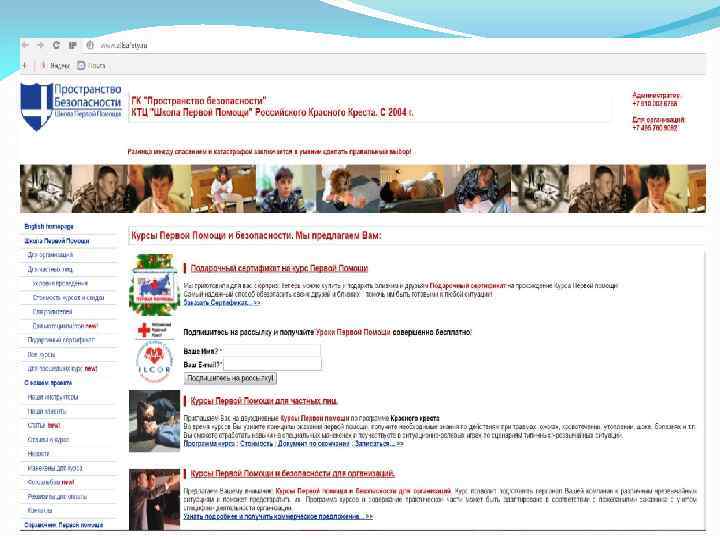The width and height of the screenshot is (720, 540).
Task: Click Узнать подробнее и получить коммерческое предложение
Action: tap(278, 517)
